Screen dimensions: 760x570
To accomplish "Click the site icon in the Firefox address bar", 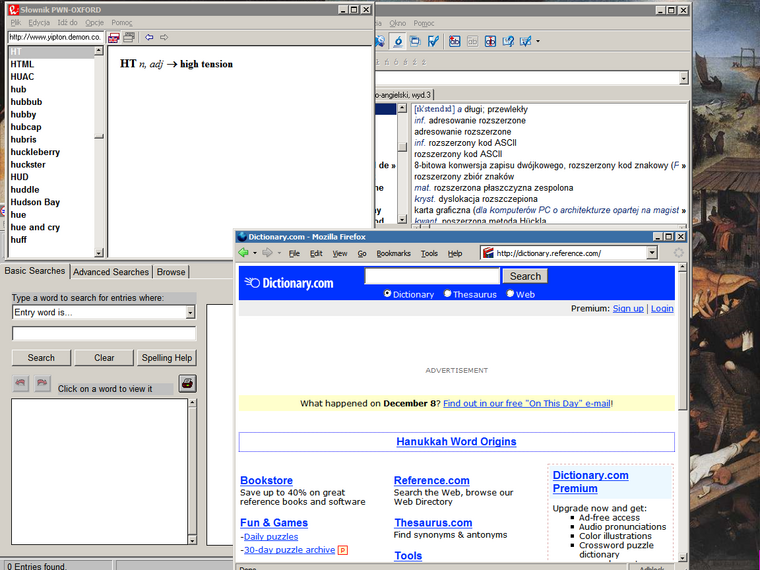I will pyautogui.click(x=488, y=253).
